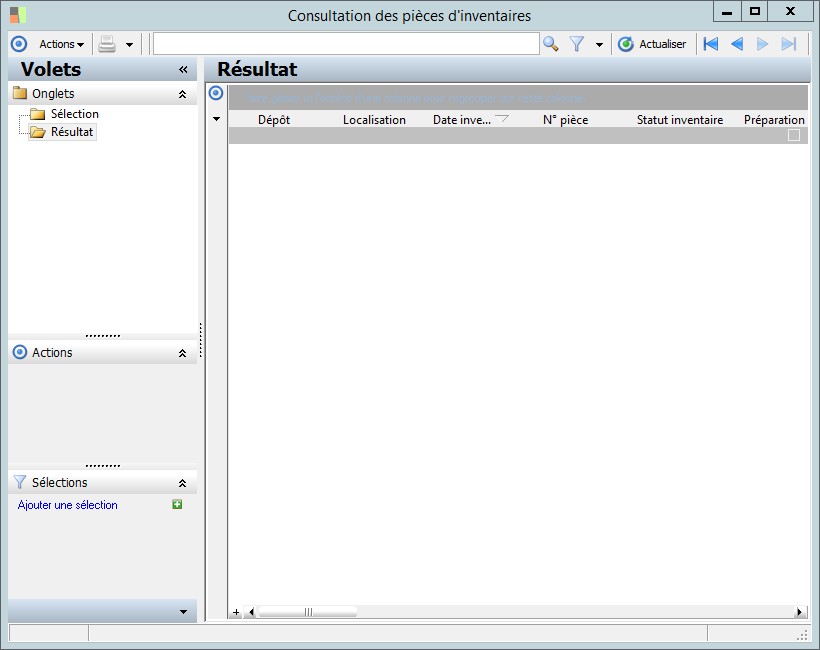Image resolution: width=820 pixels, height=650 pixels.
Task: Sort by the Statut inventaire column
Action: [680, 120]
